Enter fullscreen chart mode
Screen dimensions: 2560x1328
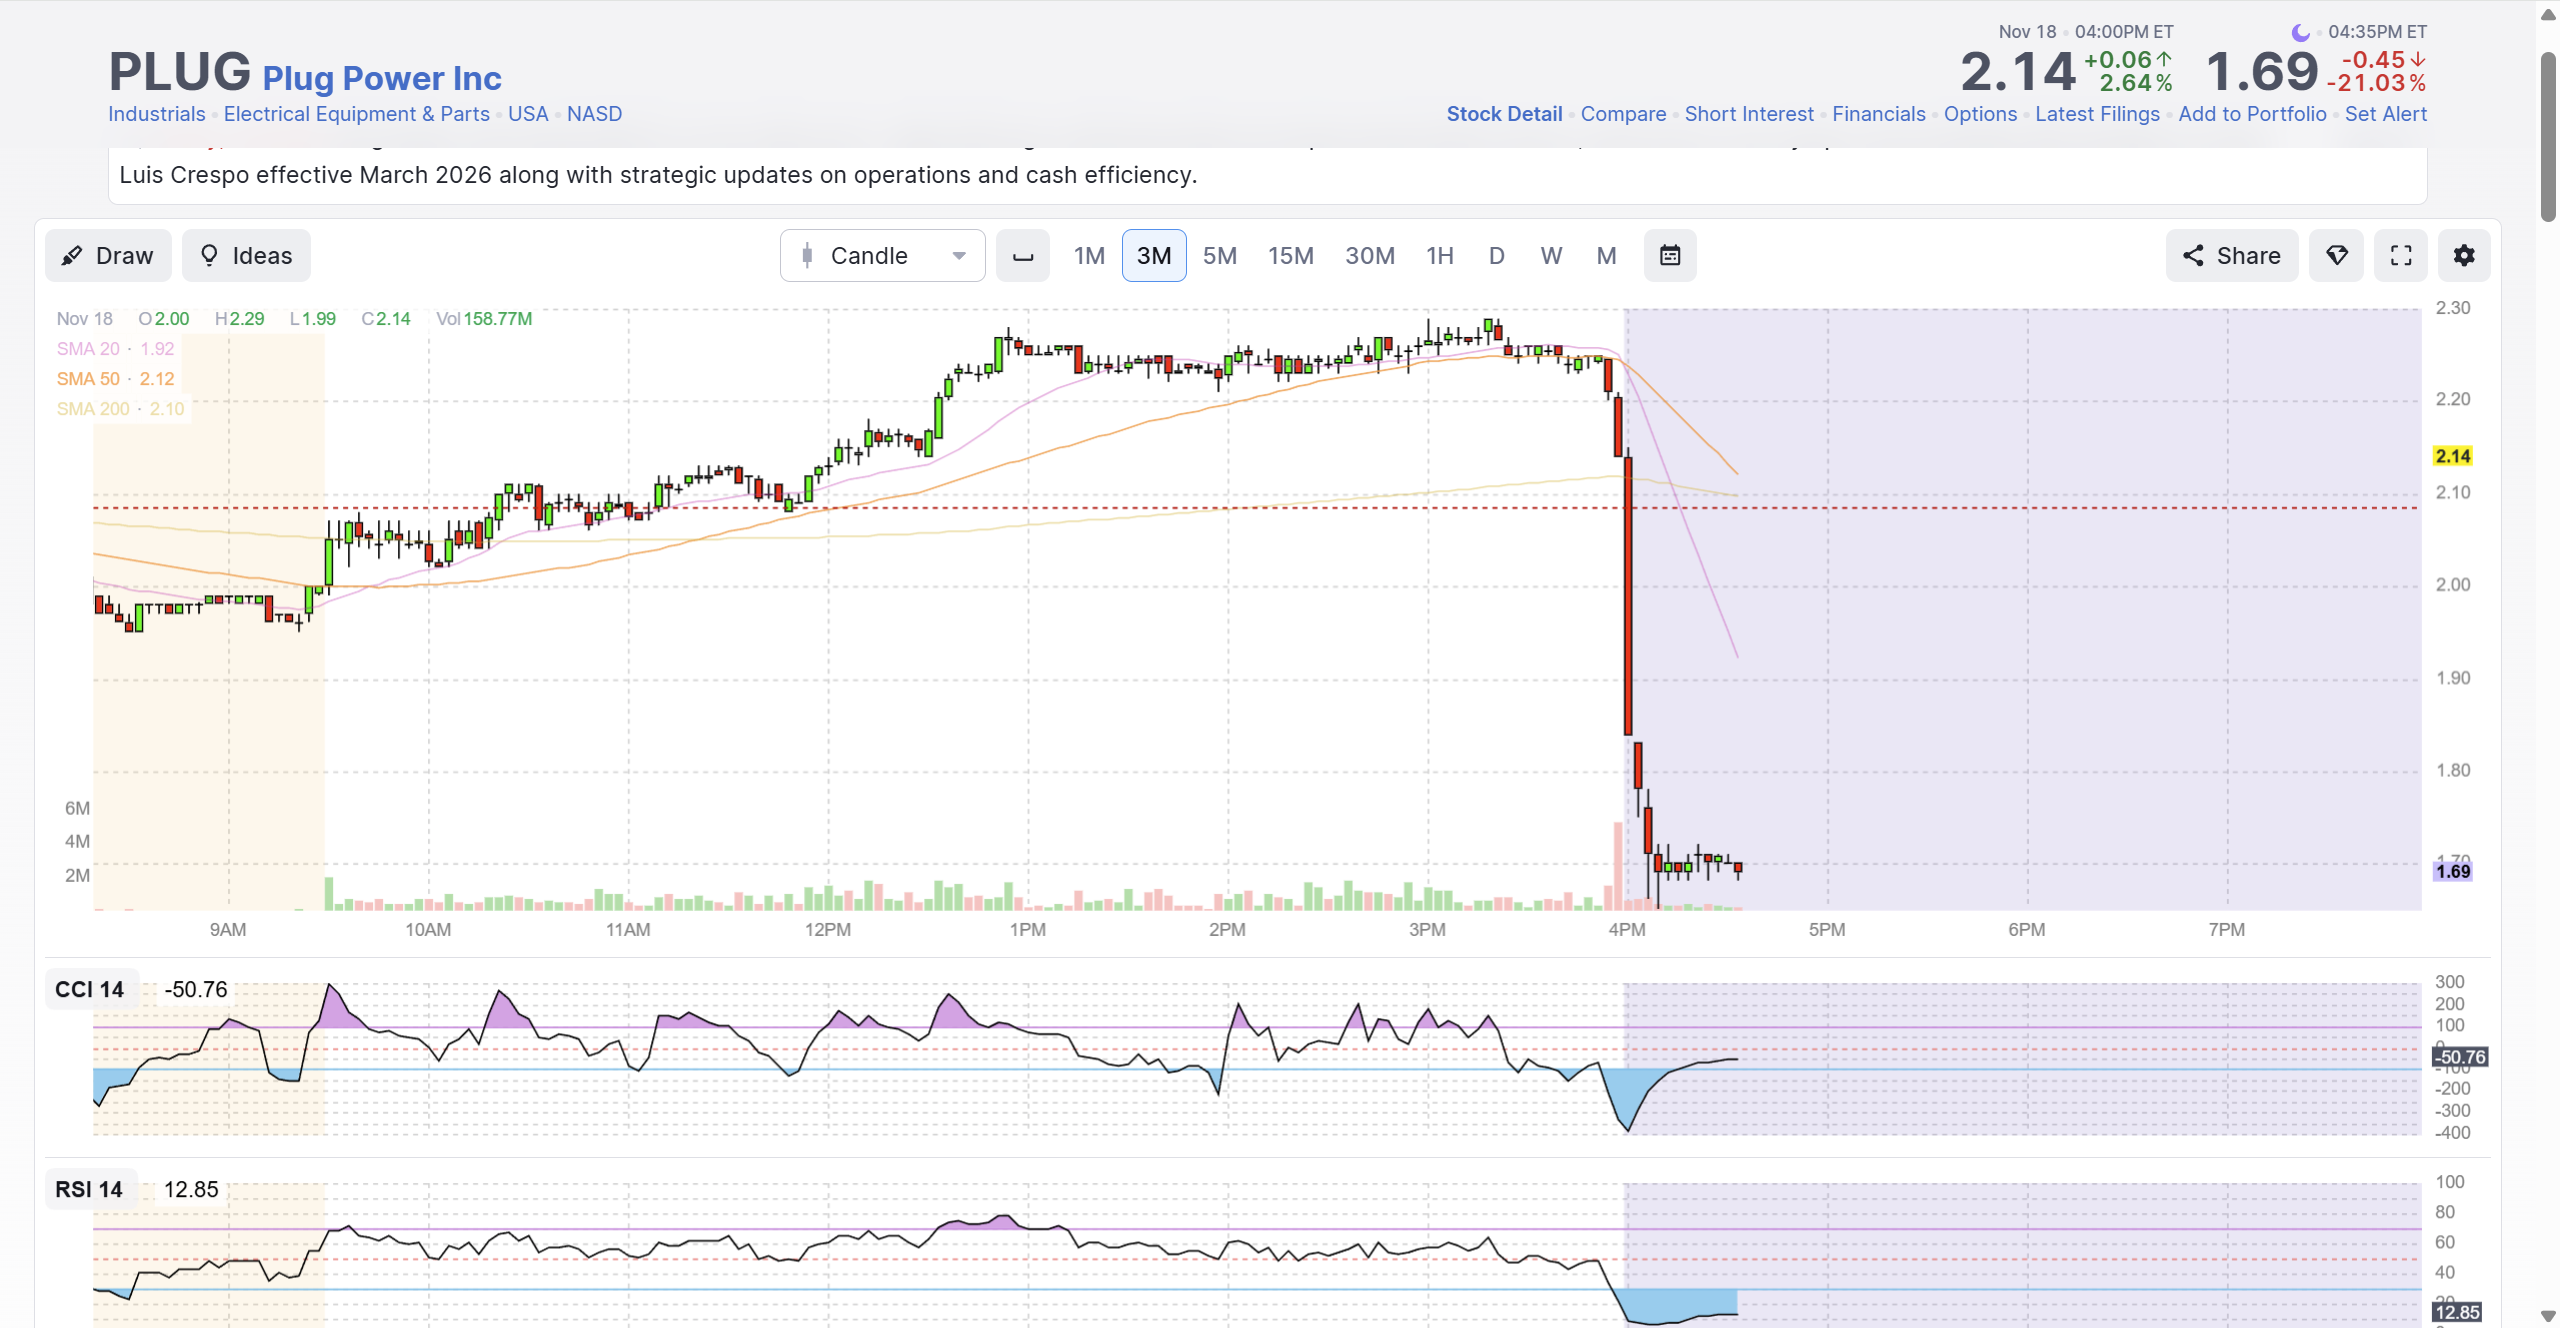pos(2400,256)
